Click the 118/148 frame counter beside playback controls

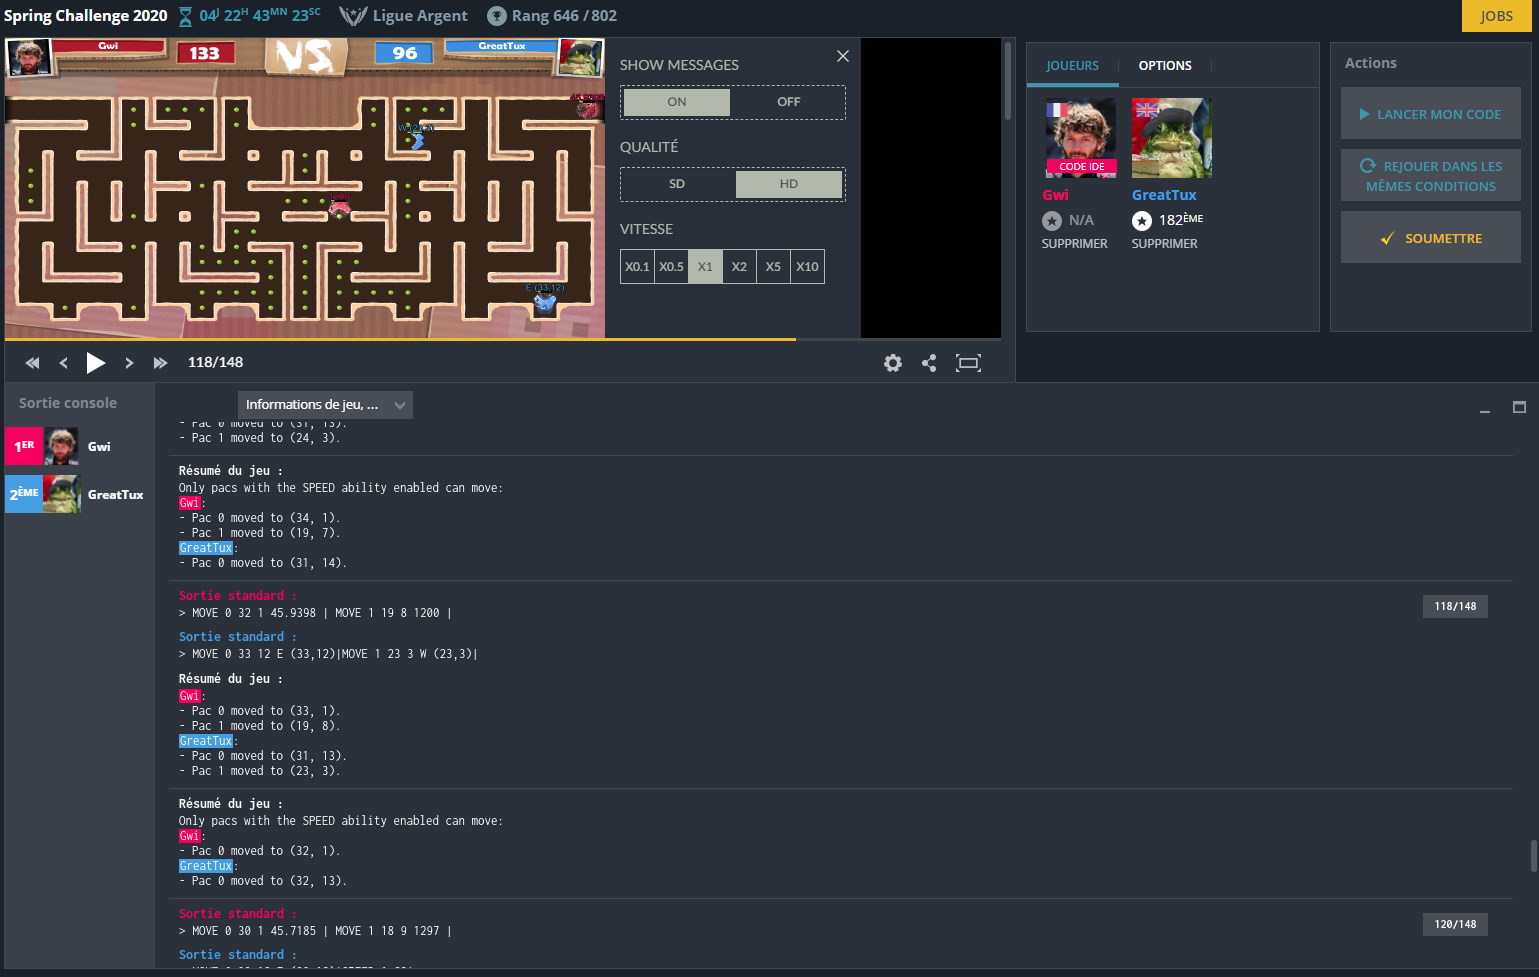pos(215,363)
